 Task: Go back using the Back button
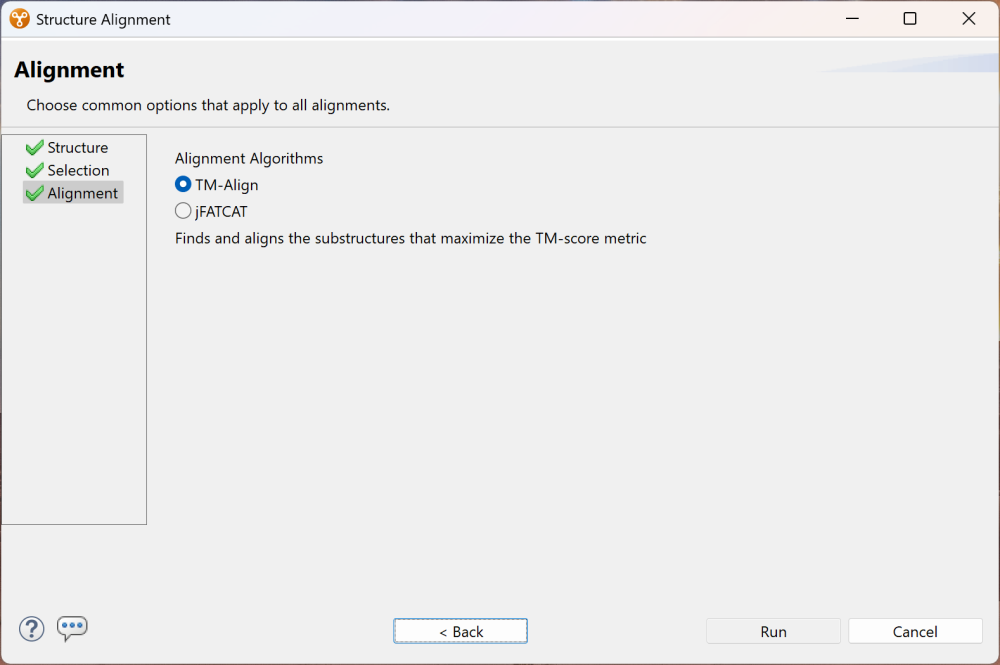(x=460, y=630)
